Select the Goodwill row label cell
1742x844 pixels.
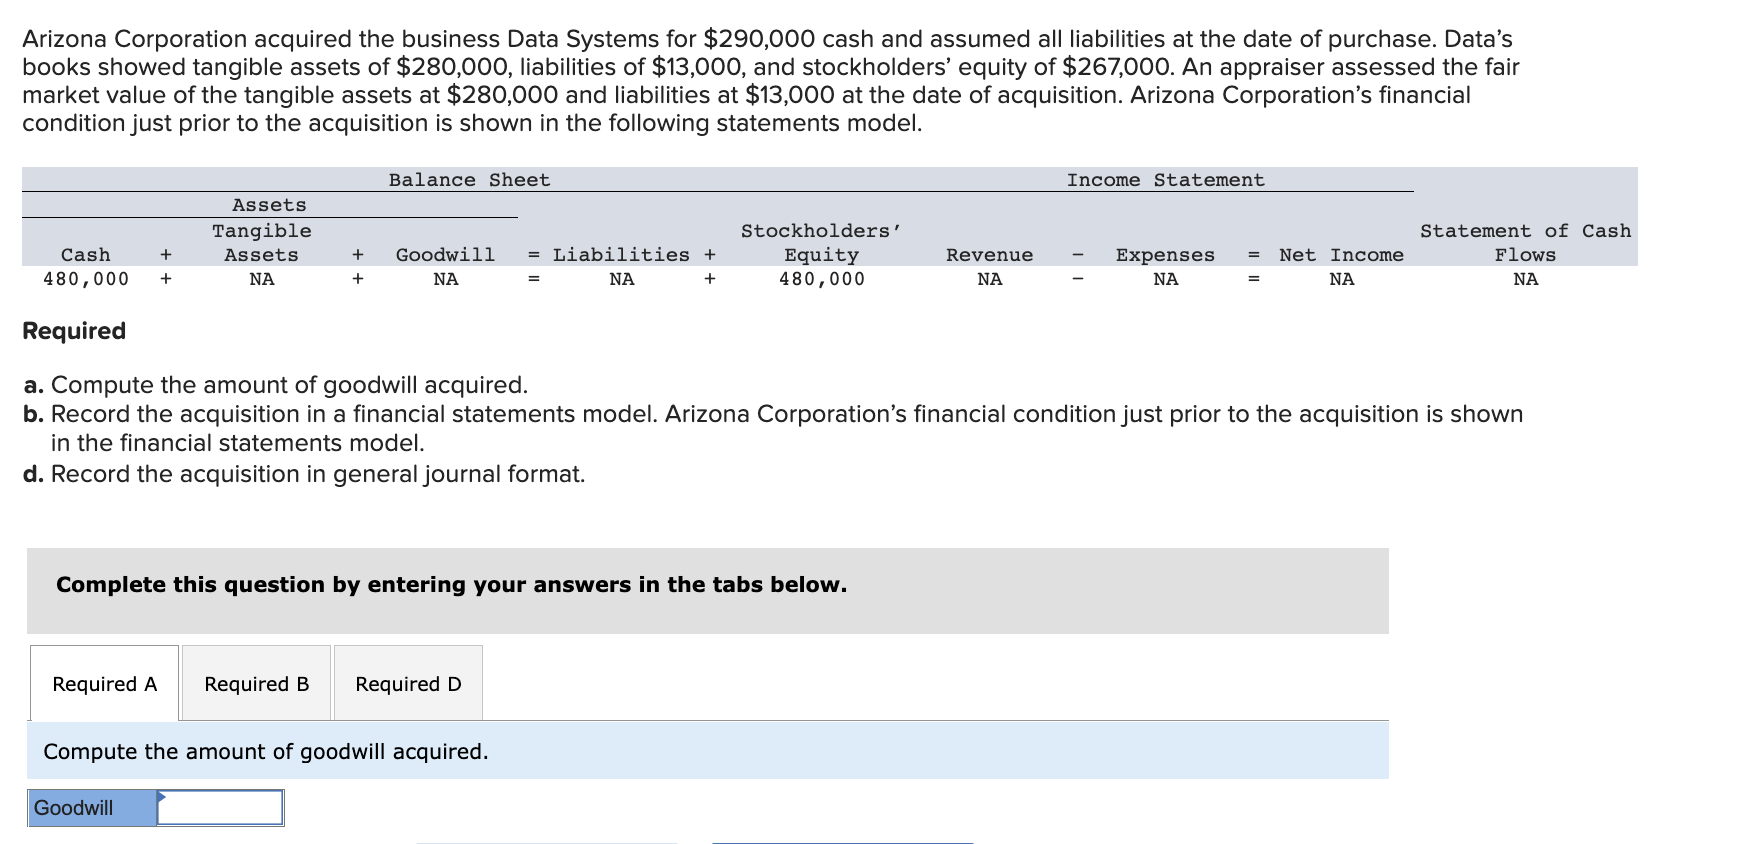click(92, 808)
